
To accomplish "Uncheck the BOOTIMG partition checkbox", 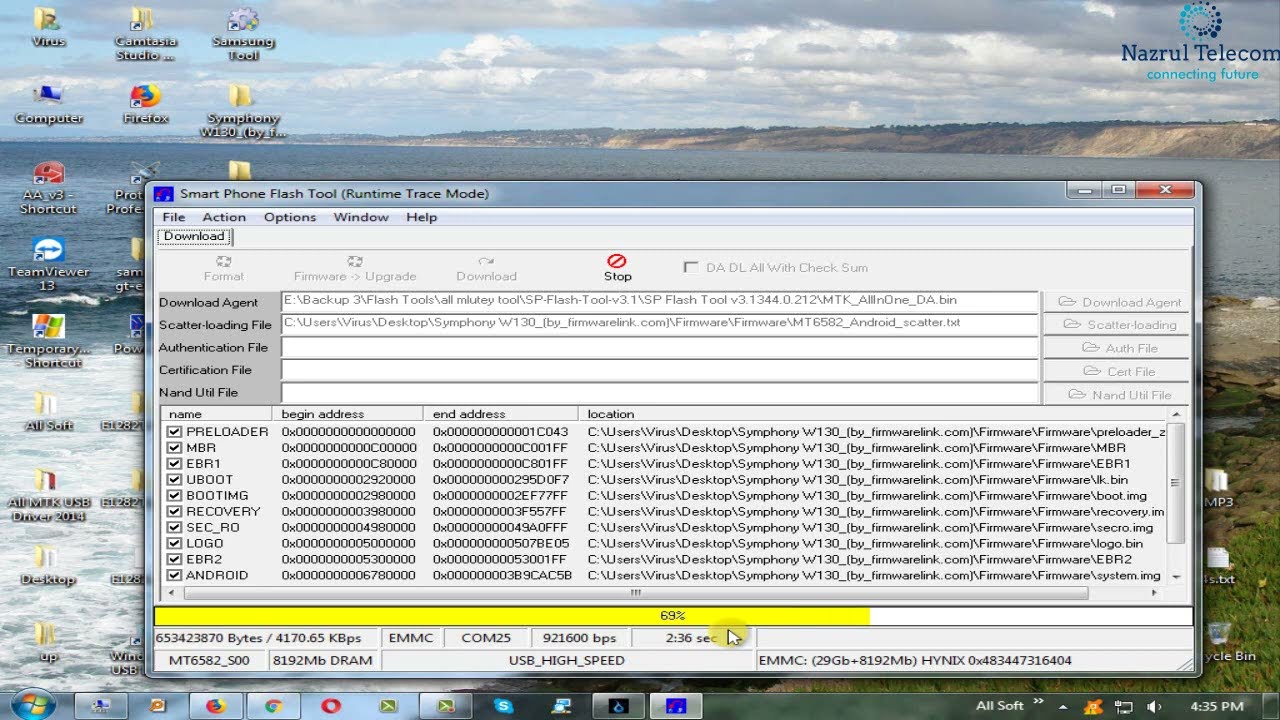I will point(175,496).
